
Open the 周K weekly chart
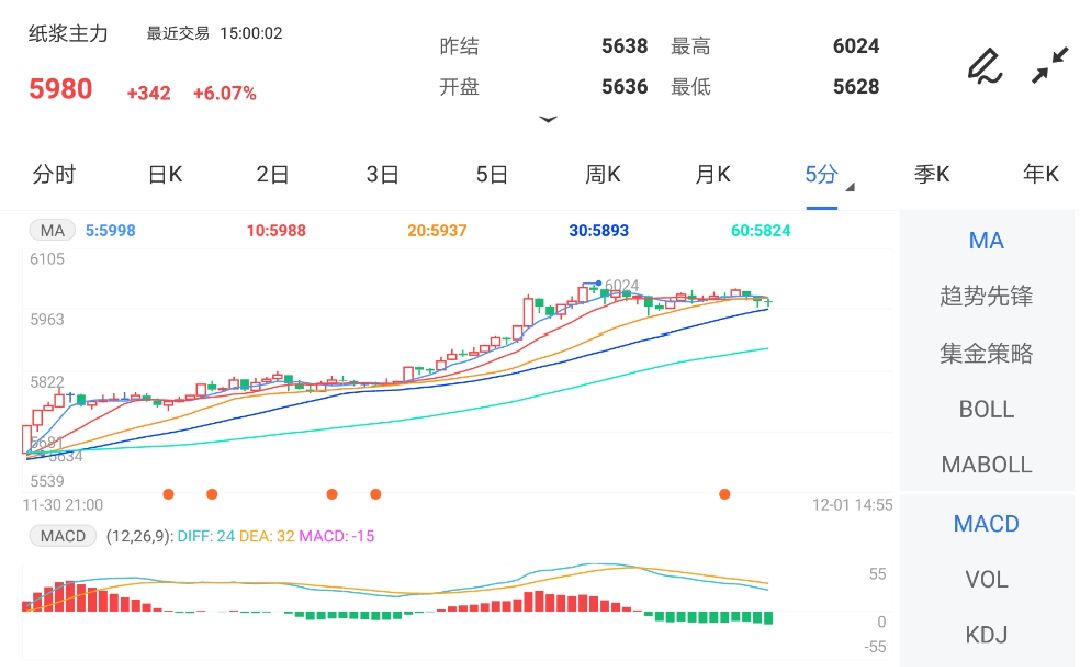602,173
